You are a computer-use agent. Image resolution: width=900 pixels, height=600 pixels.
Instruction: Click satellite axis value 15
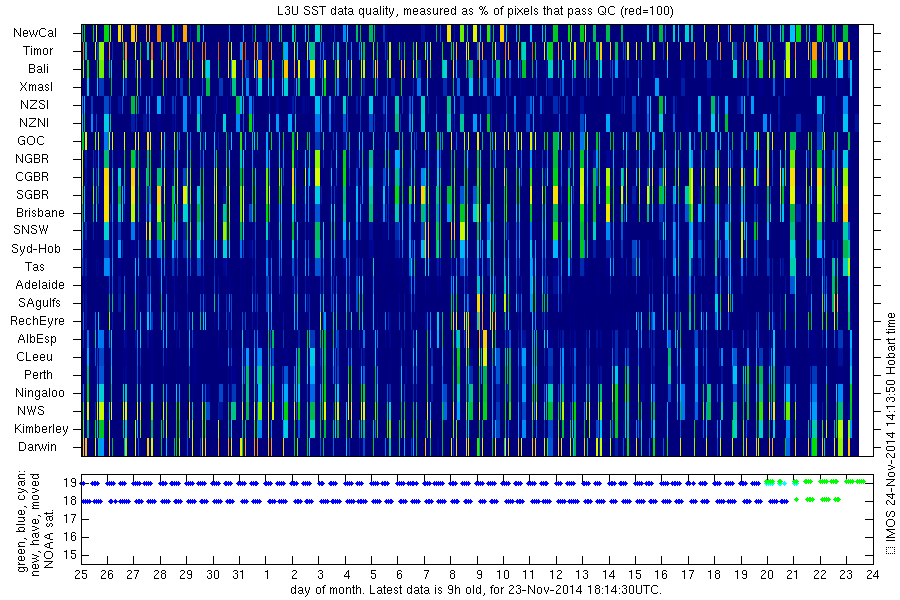(70, 555)
